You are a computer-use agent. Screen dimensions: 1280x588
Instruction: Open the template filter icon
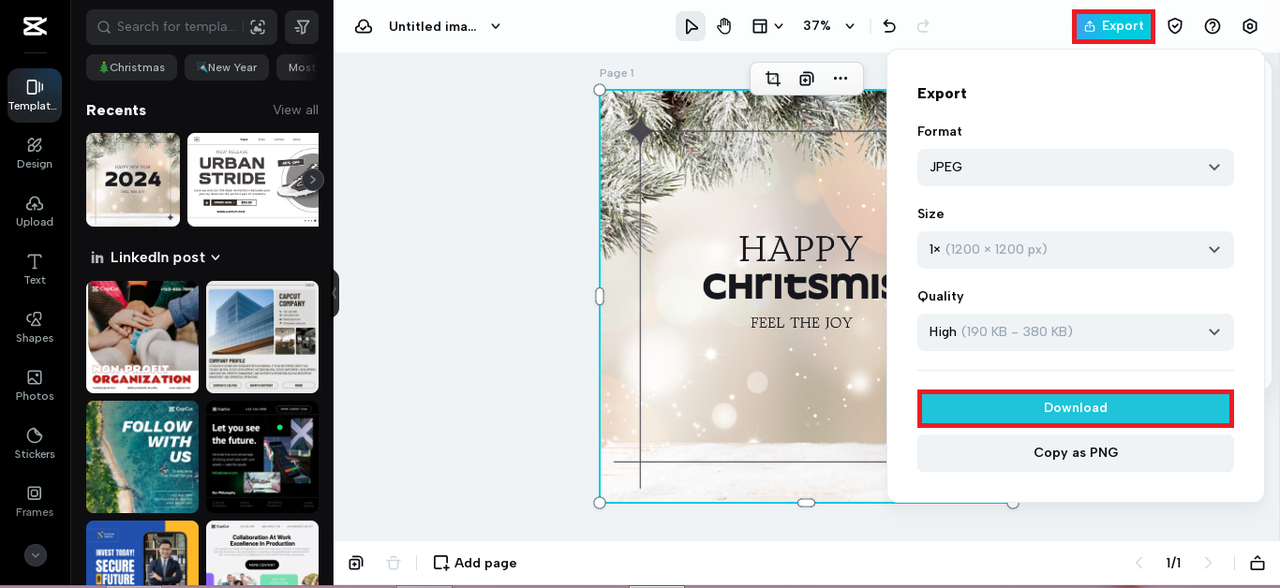coord(302,27)
